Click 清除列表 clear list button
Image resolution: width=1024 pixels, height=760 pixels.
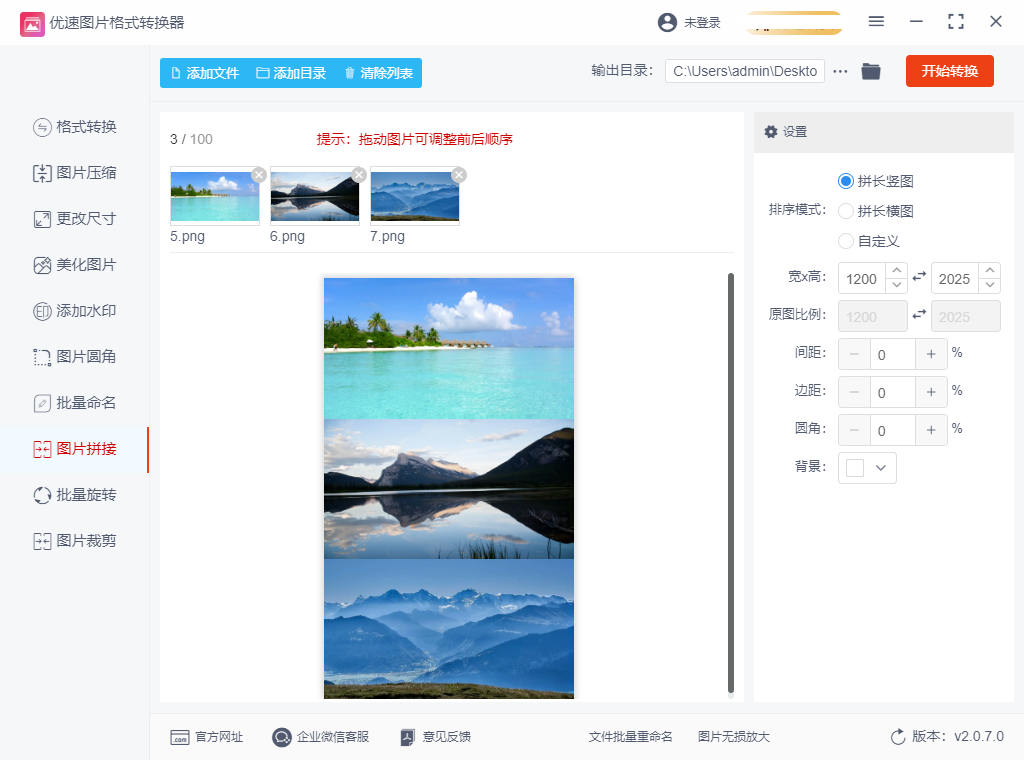pyautogui.click(x=379, y=73)
